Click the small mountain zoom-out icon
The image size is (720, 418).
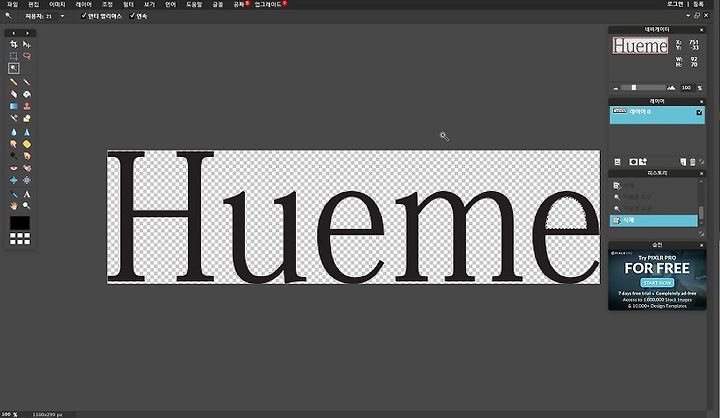click(616, 88)
